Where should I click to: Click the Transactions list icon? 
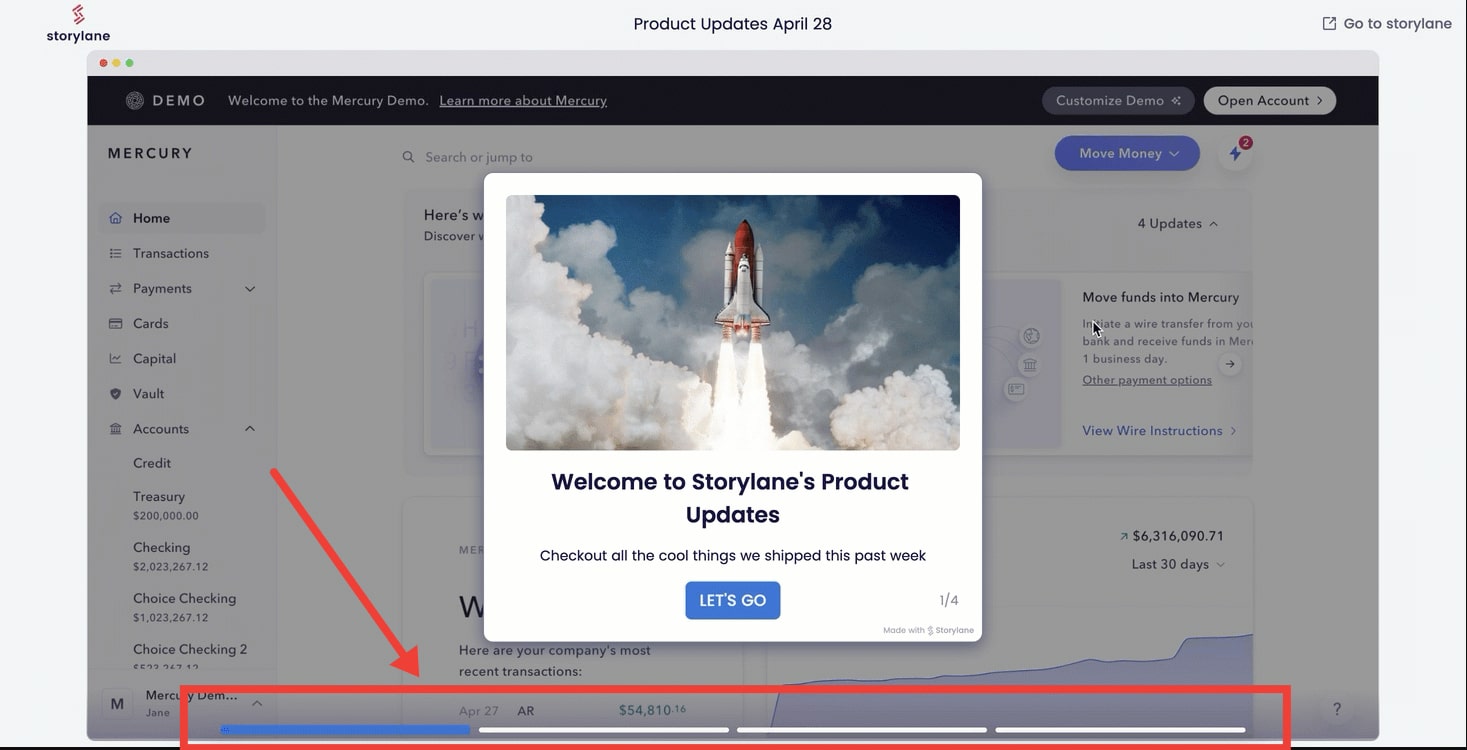tap(115, 253)
